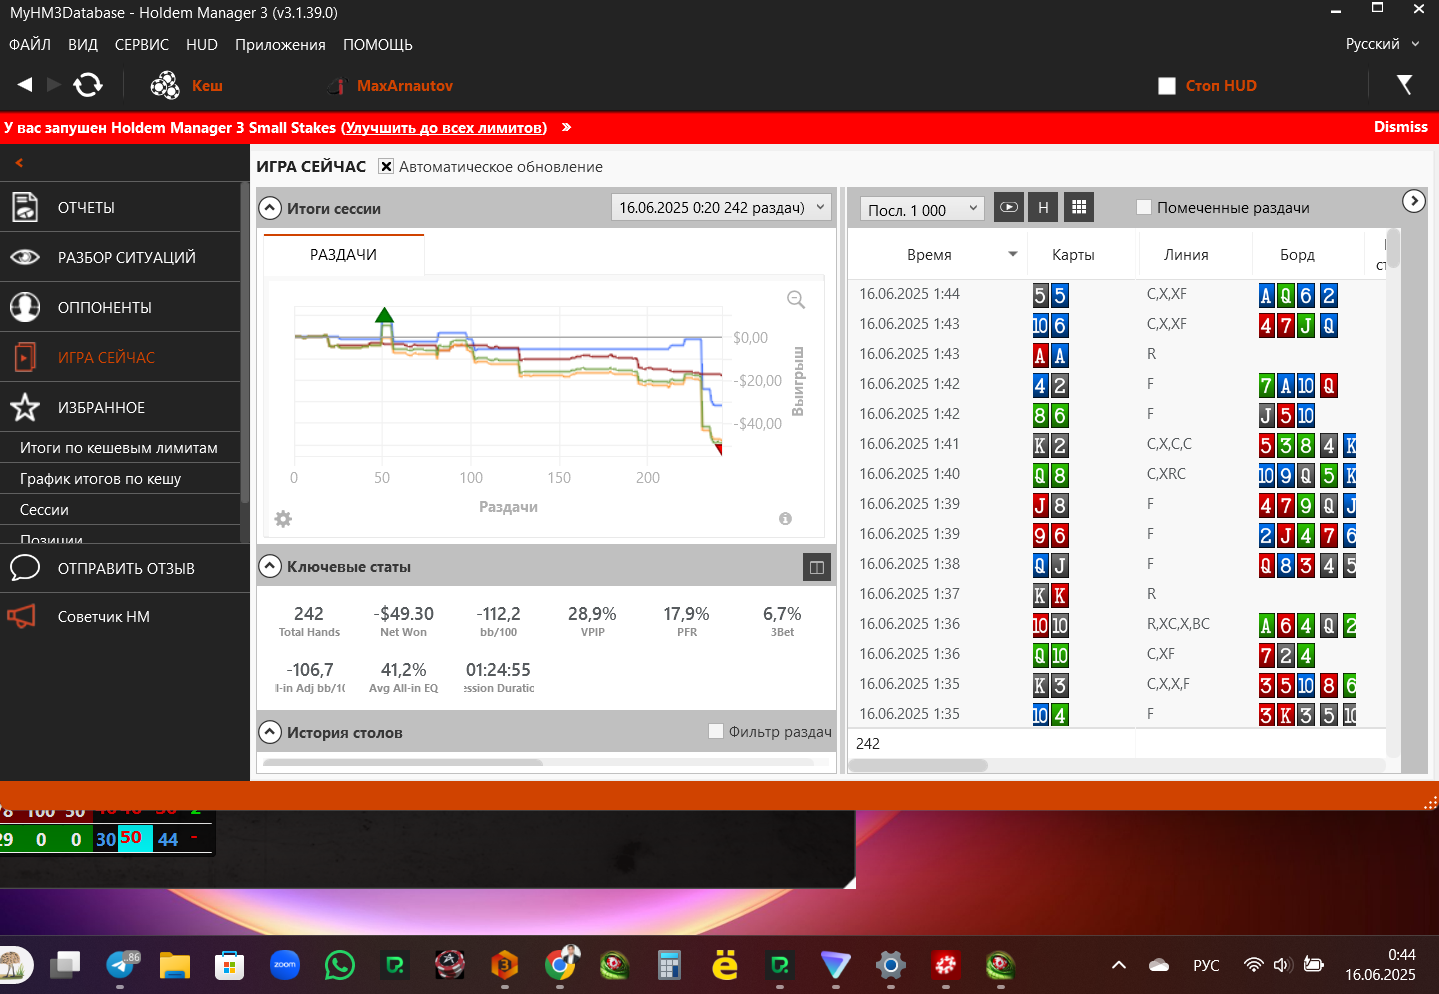Show hidden tray icons chevron

pyautogui.click(x=1119, y=965)
